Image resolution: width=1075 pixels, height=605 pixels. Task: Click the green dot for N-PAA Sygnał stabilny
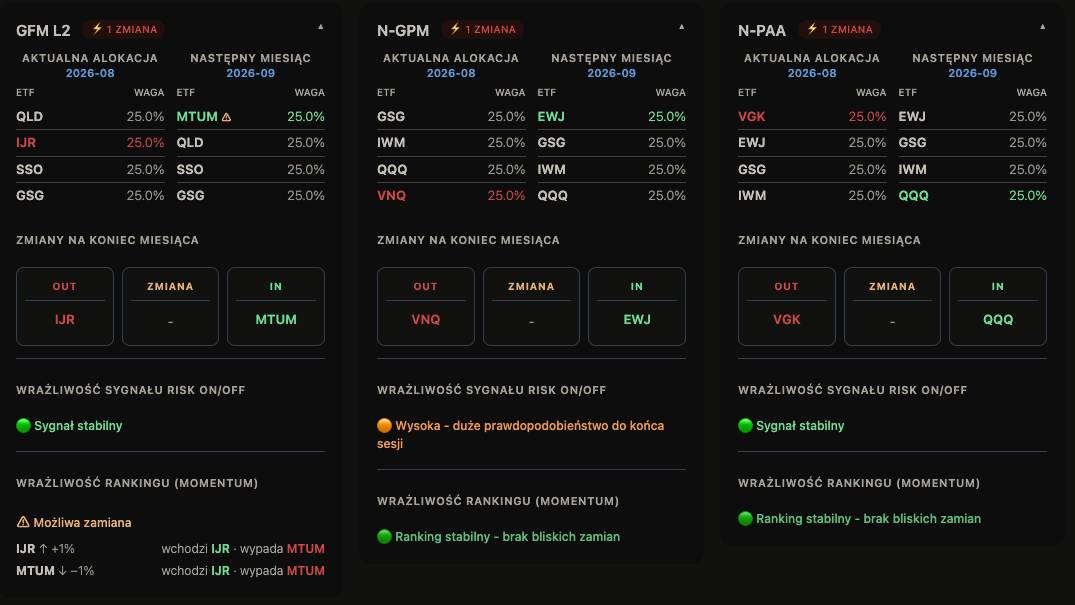pyautogui.click(x=745, y=425)
